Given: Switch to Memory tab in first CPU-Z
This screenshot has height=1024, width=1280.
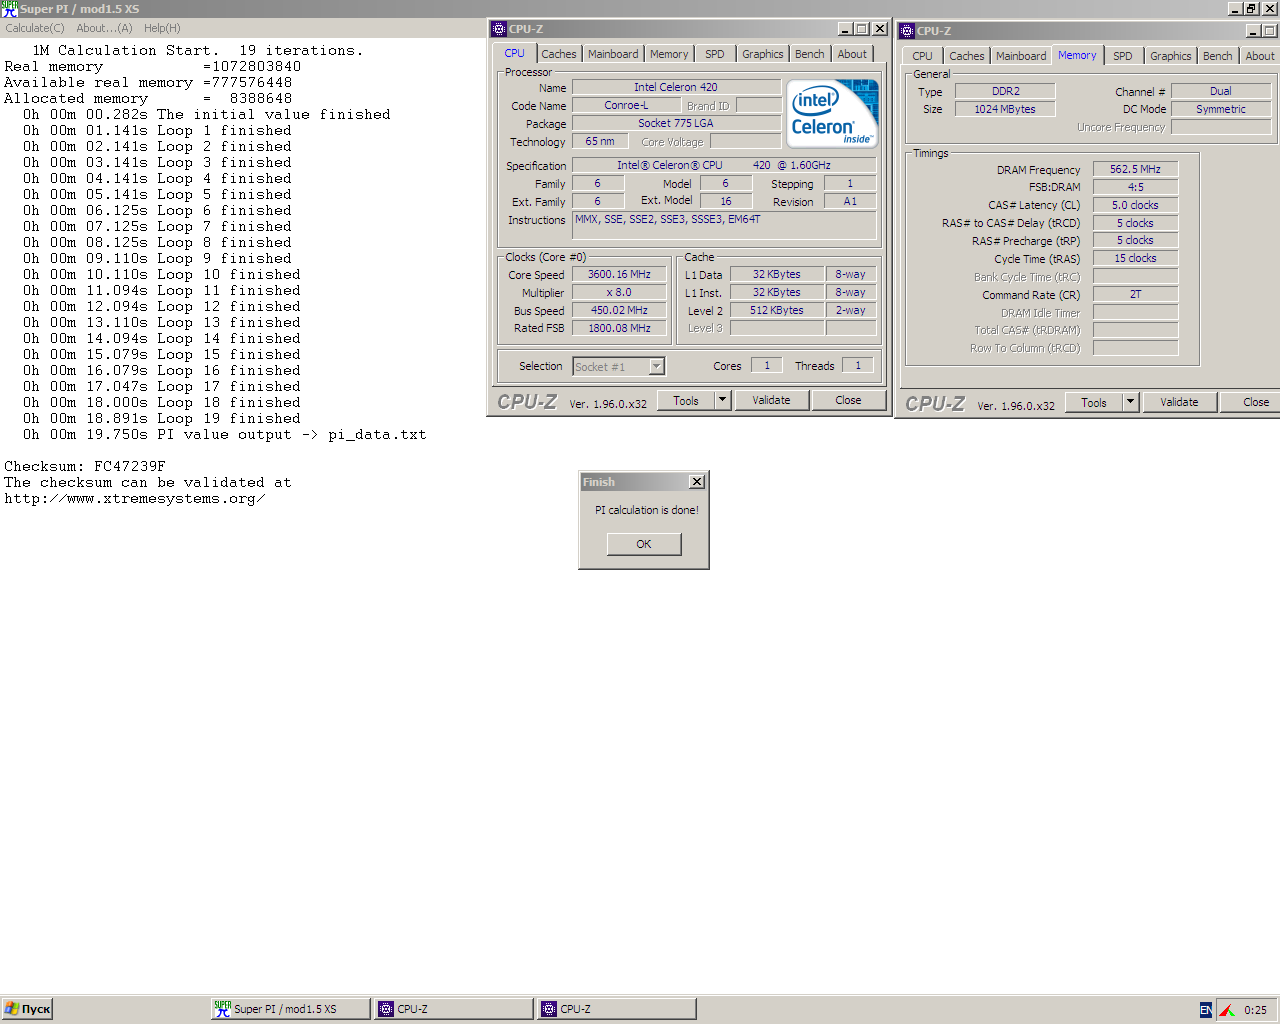Looking at the screenshot, I should point(669,54).
